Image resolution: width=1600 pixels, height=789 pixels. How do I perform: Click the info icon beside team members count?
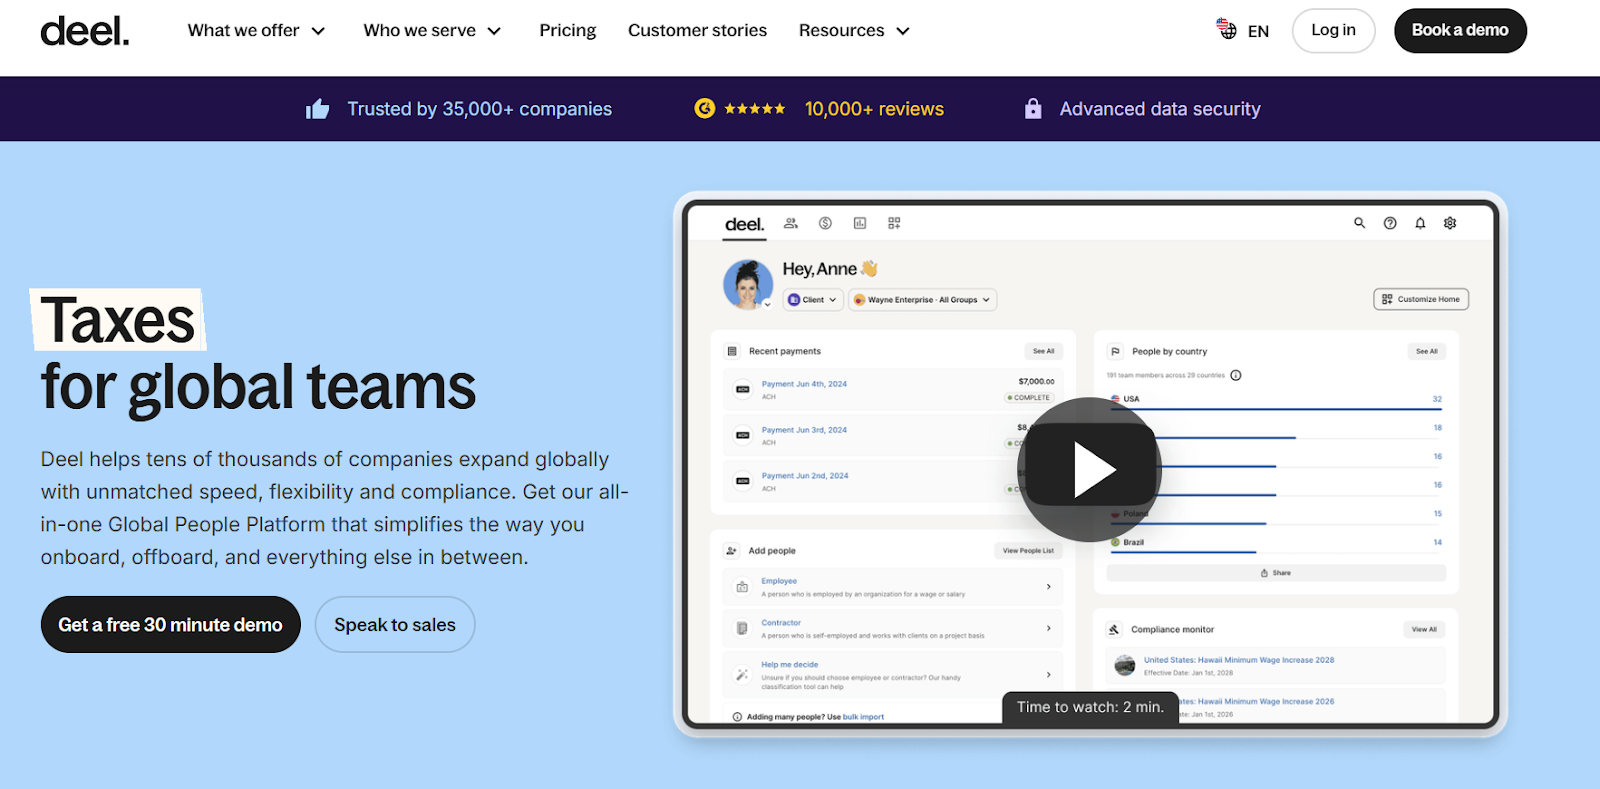[x=1236, y=376]
